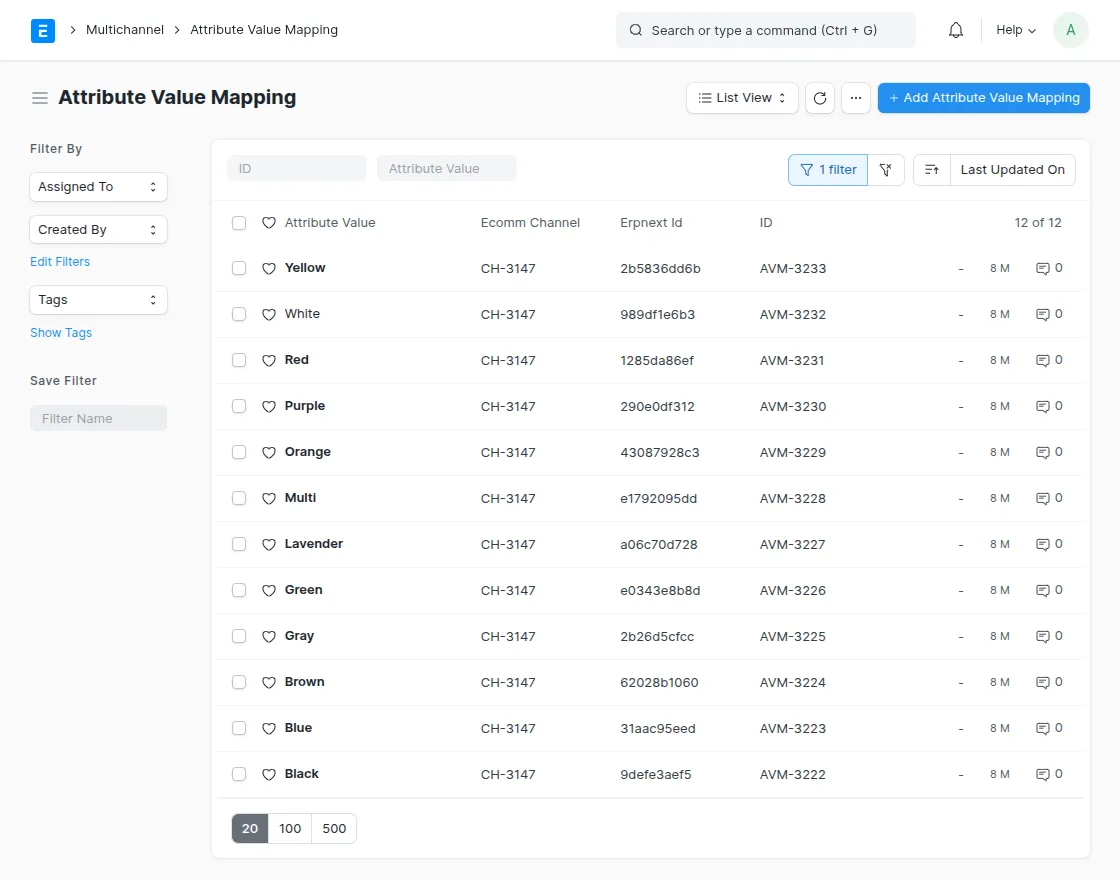Click Add Attribute Value Mapping
Viewport: 1120px width, 880px height.
click(983, 98)
